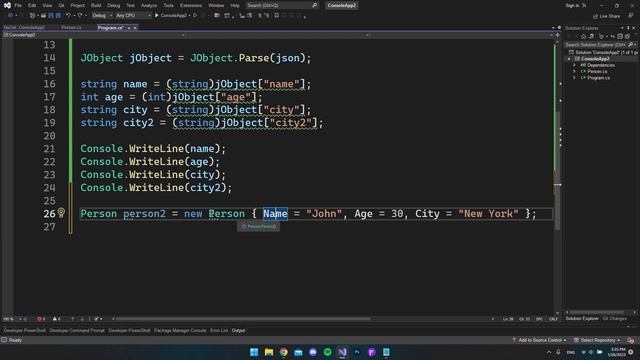Switch to the NuGet: ConsoleApp2 tab

[24, 27]
